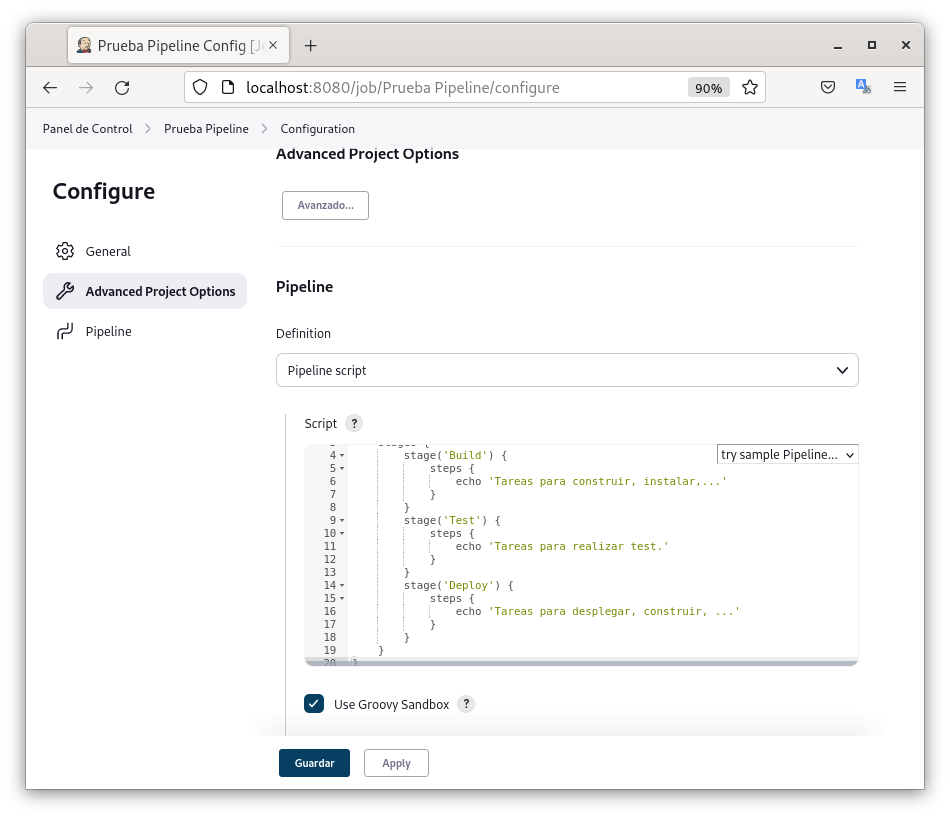950x818 pixels.
Task: Navigate to Panel de Control breadcrumb
Action: 87,129
